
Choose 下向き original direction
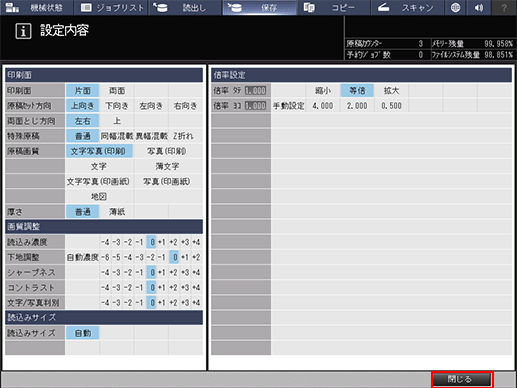[x=117, y=106]
